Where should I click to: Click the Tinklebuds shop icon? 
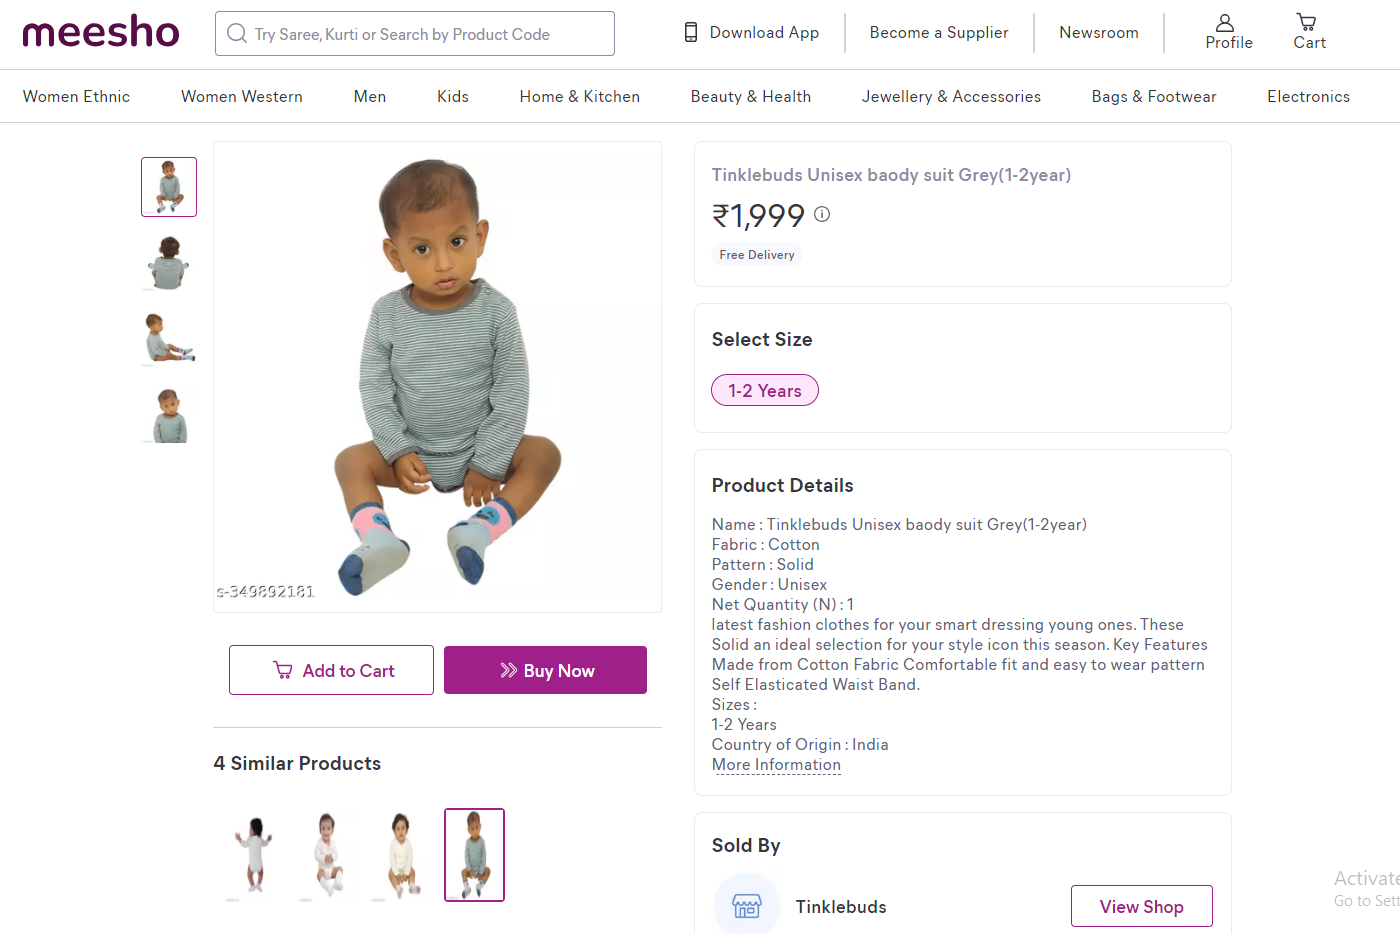click(746, 906)
